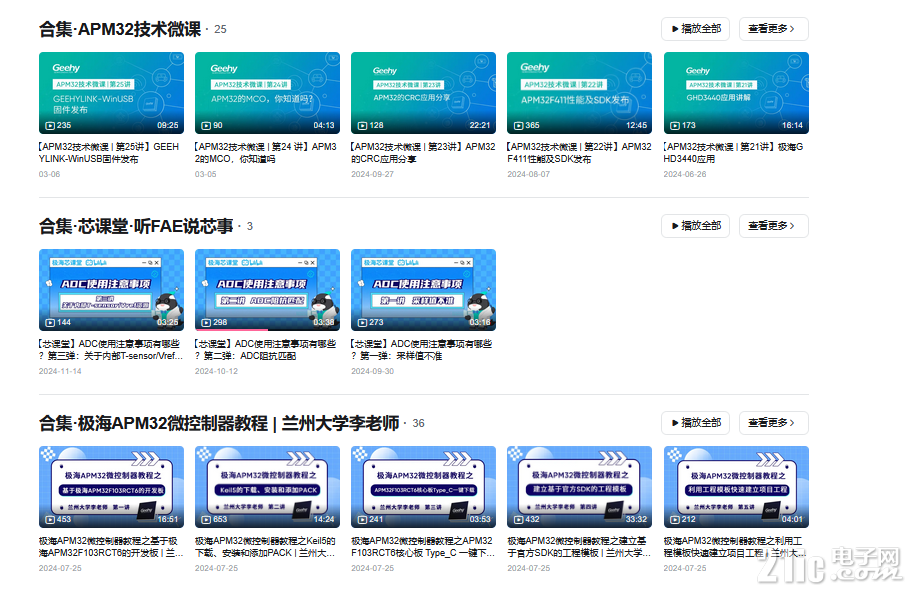This screenshot has height=590, width=911.
Task: Click play-count icon showing 653 on Keil5 tutorial
Action: pos(206,520)
